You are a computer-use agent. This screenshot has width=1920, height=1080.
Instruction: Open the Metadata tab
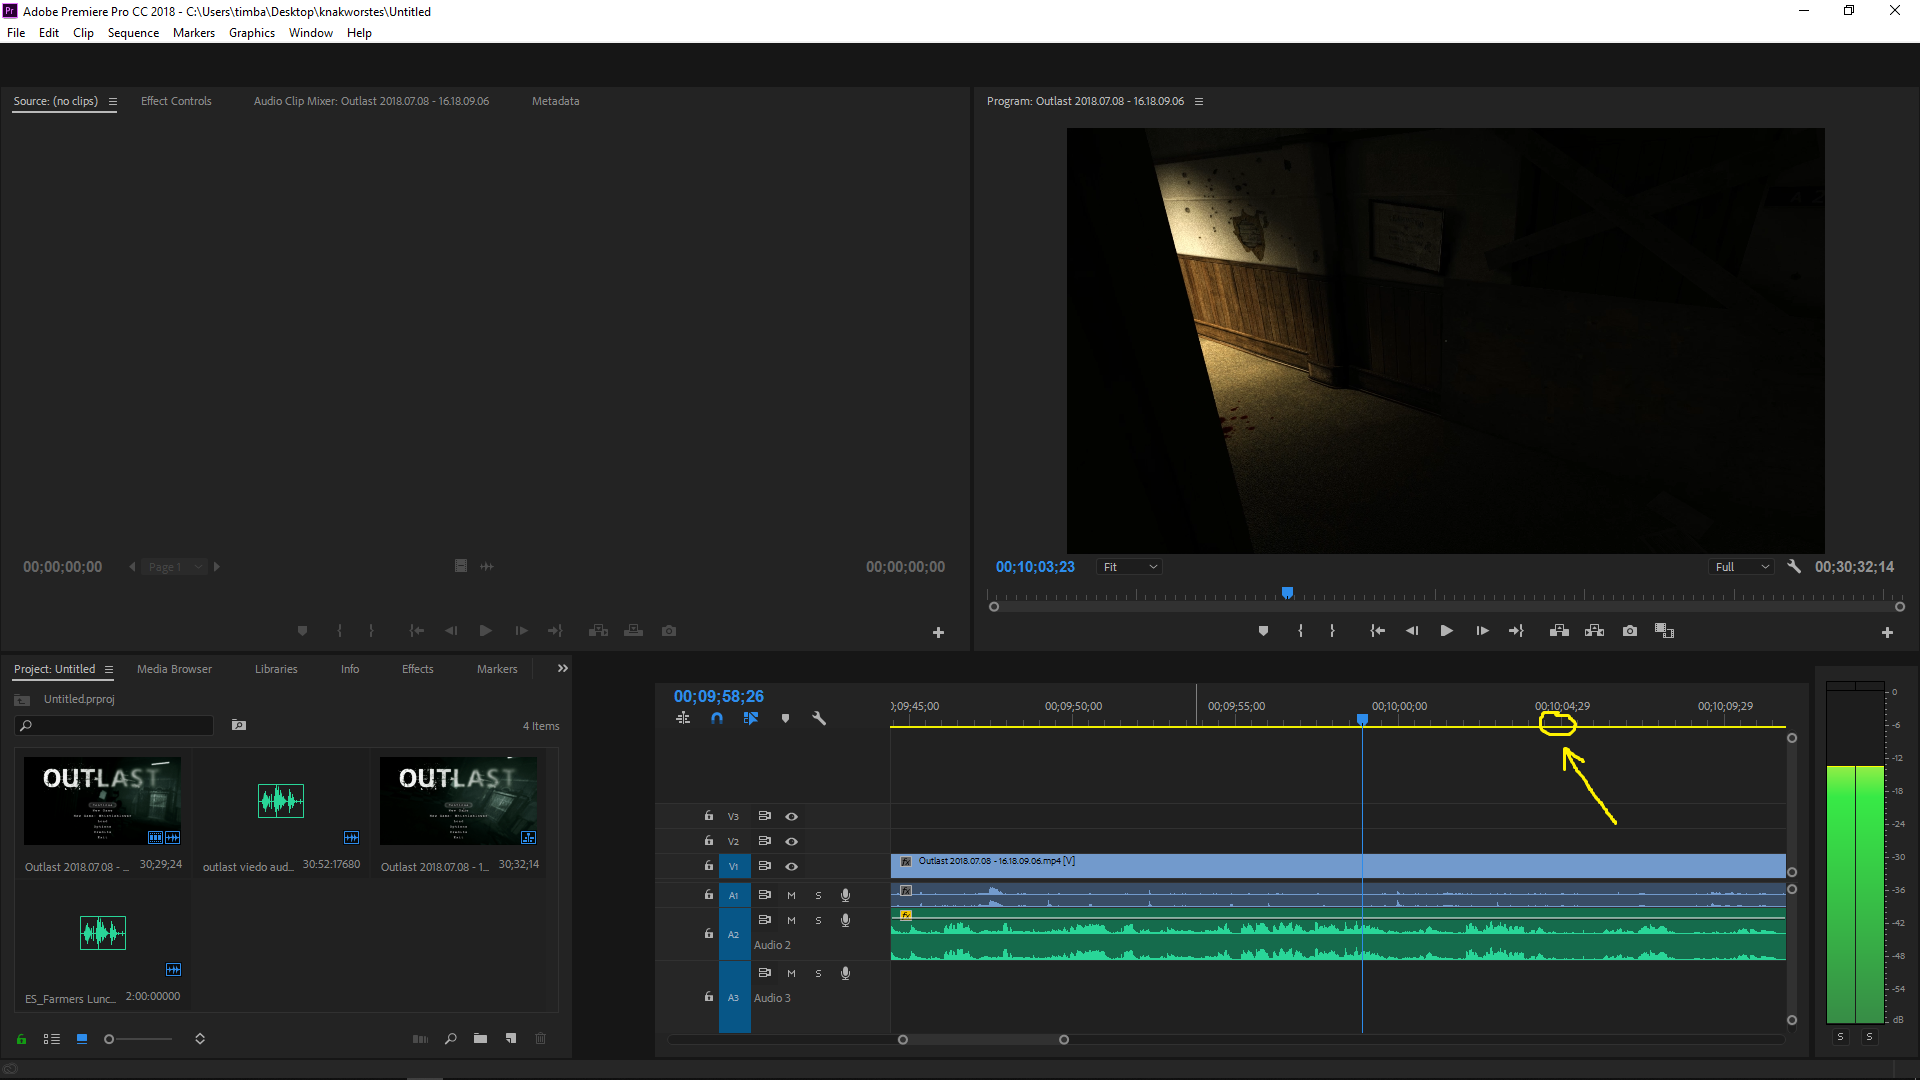[x=555, y=101]
